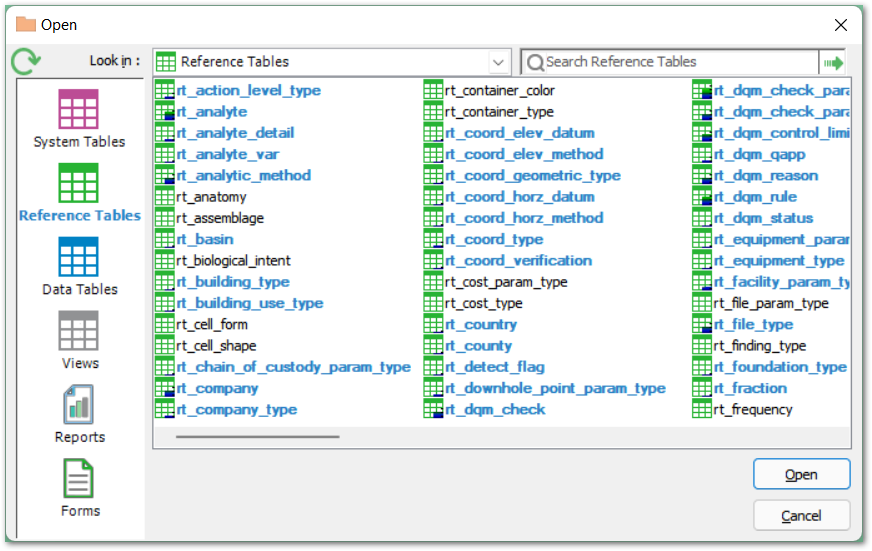Select rt_analyte_detail table name
The height and width of the screenshot is (551, 872).
click(x=235, y=133)
